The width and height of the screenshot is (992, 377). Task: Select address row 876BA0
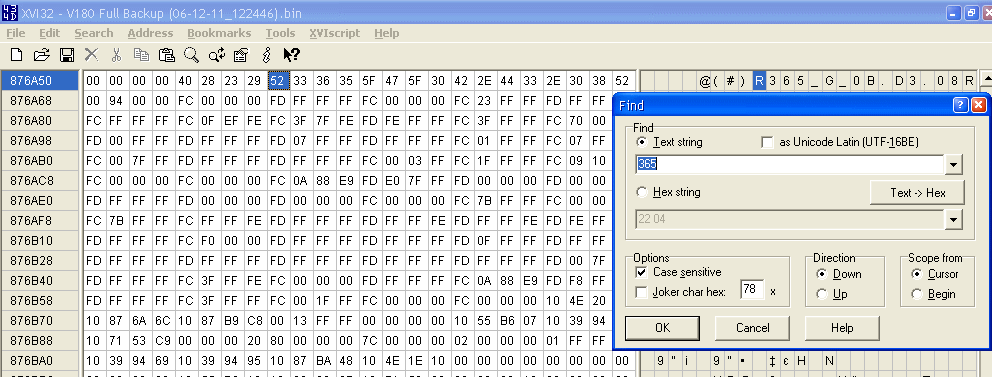40,361
